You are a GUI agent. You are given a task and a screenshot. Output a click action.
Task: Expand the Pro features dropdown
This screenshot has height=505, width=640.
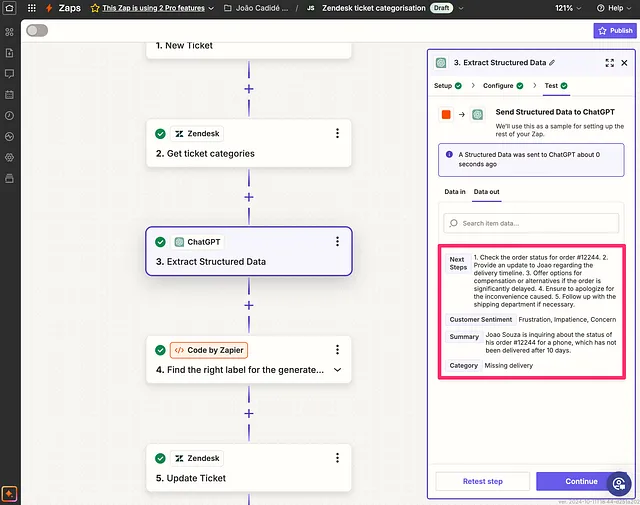click(211, 8)
